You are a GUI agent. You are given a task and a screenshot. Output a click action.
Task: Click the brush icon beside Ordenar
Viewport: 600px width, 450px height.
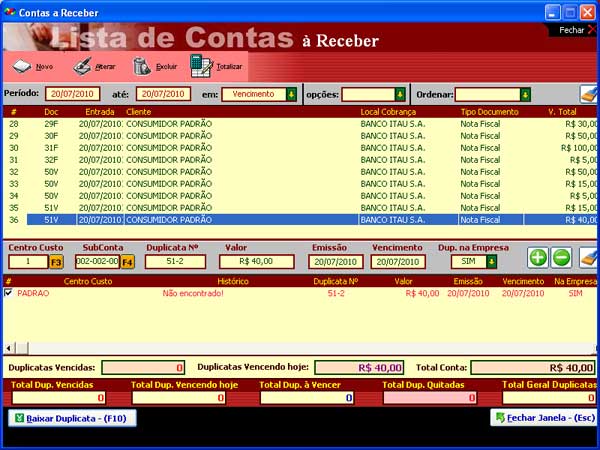point(589,94)
